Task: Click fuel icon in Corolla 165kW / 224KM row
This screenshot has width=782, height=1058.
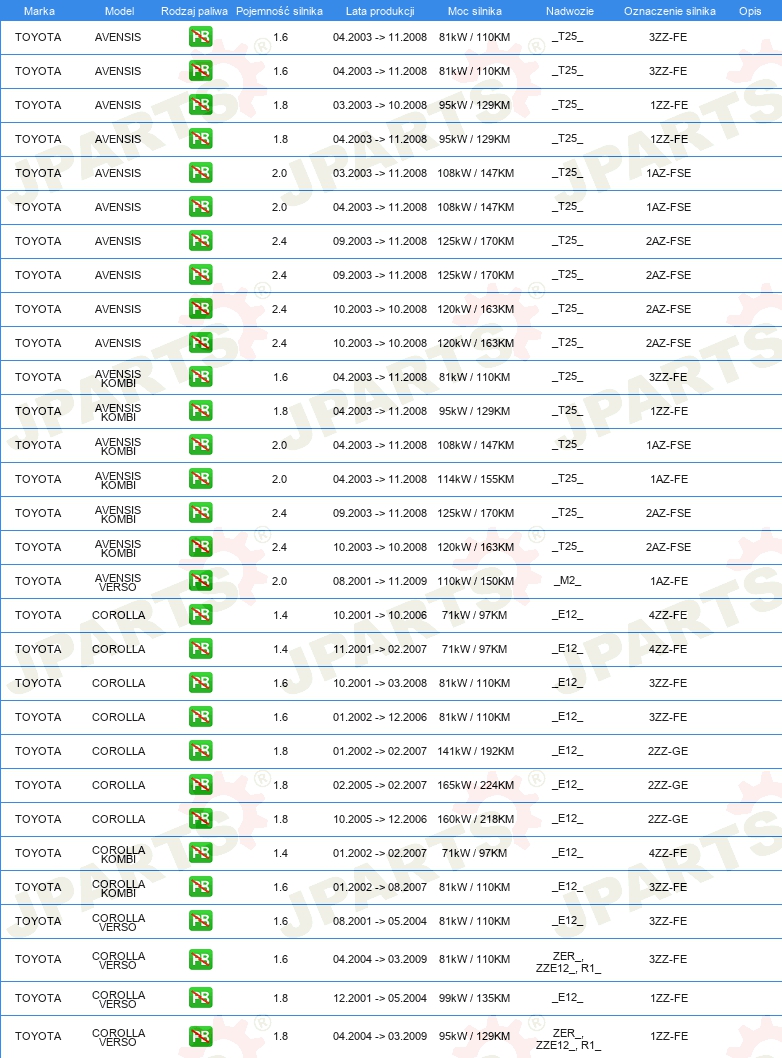Action: 200,785
